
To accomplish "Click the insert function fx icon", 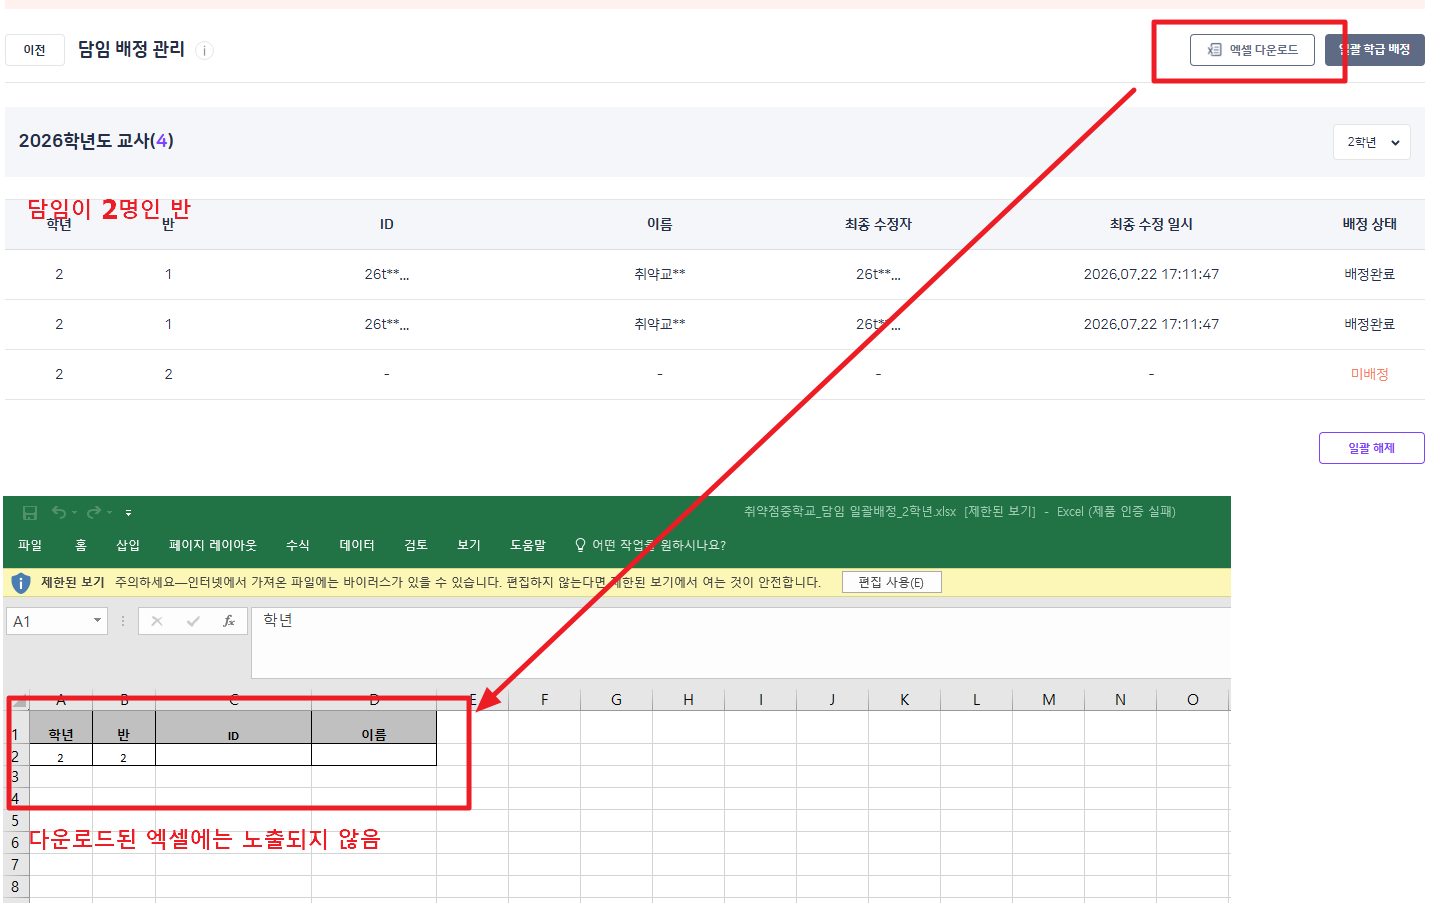I will 229,621.
